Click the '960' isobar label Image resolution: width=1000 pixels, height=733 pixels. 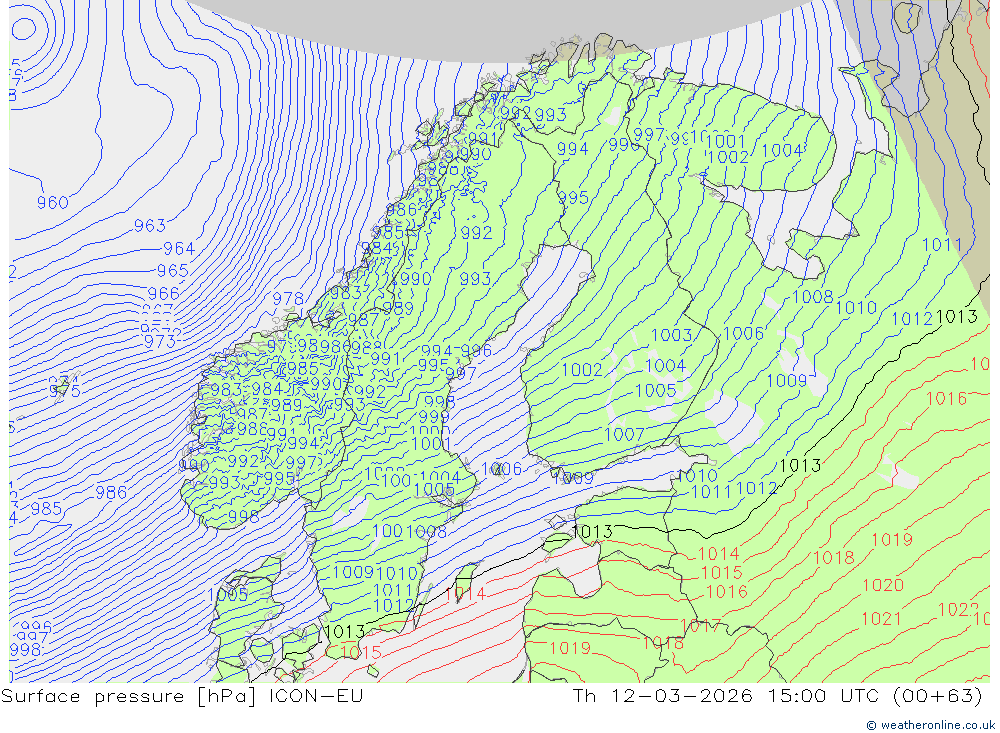52,203
